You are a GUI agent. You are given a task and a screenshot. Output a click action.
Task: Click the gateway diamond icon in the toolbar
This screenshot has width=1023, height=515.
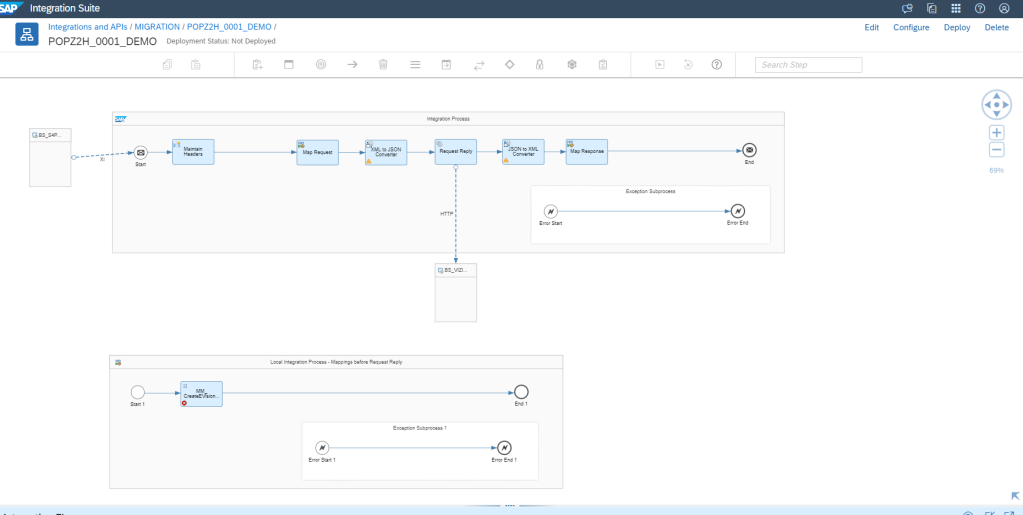(x=509, y=64)
